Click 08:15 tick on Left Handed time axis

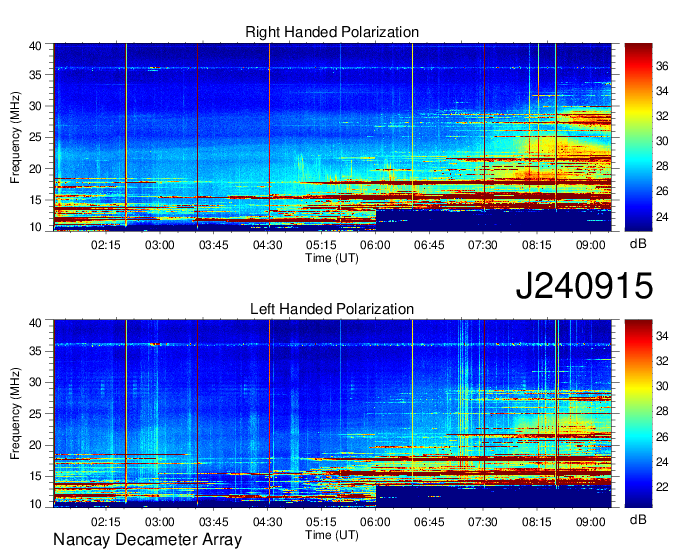click(537, 522)
